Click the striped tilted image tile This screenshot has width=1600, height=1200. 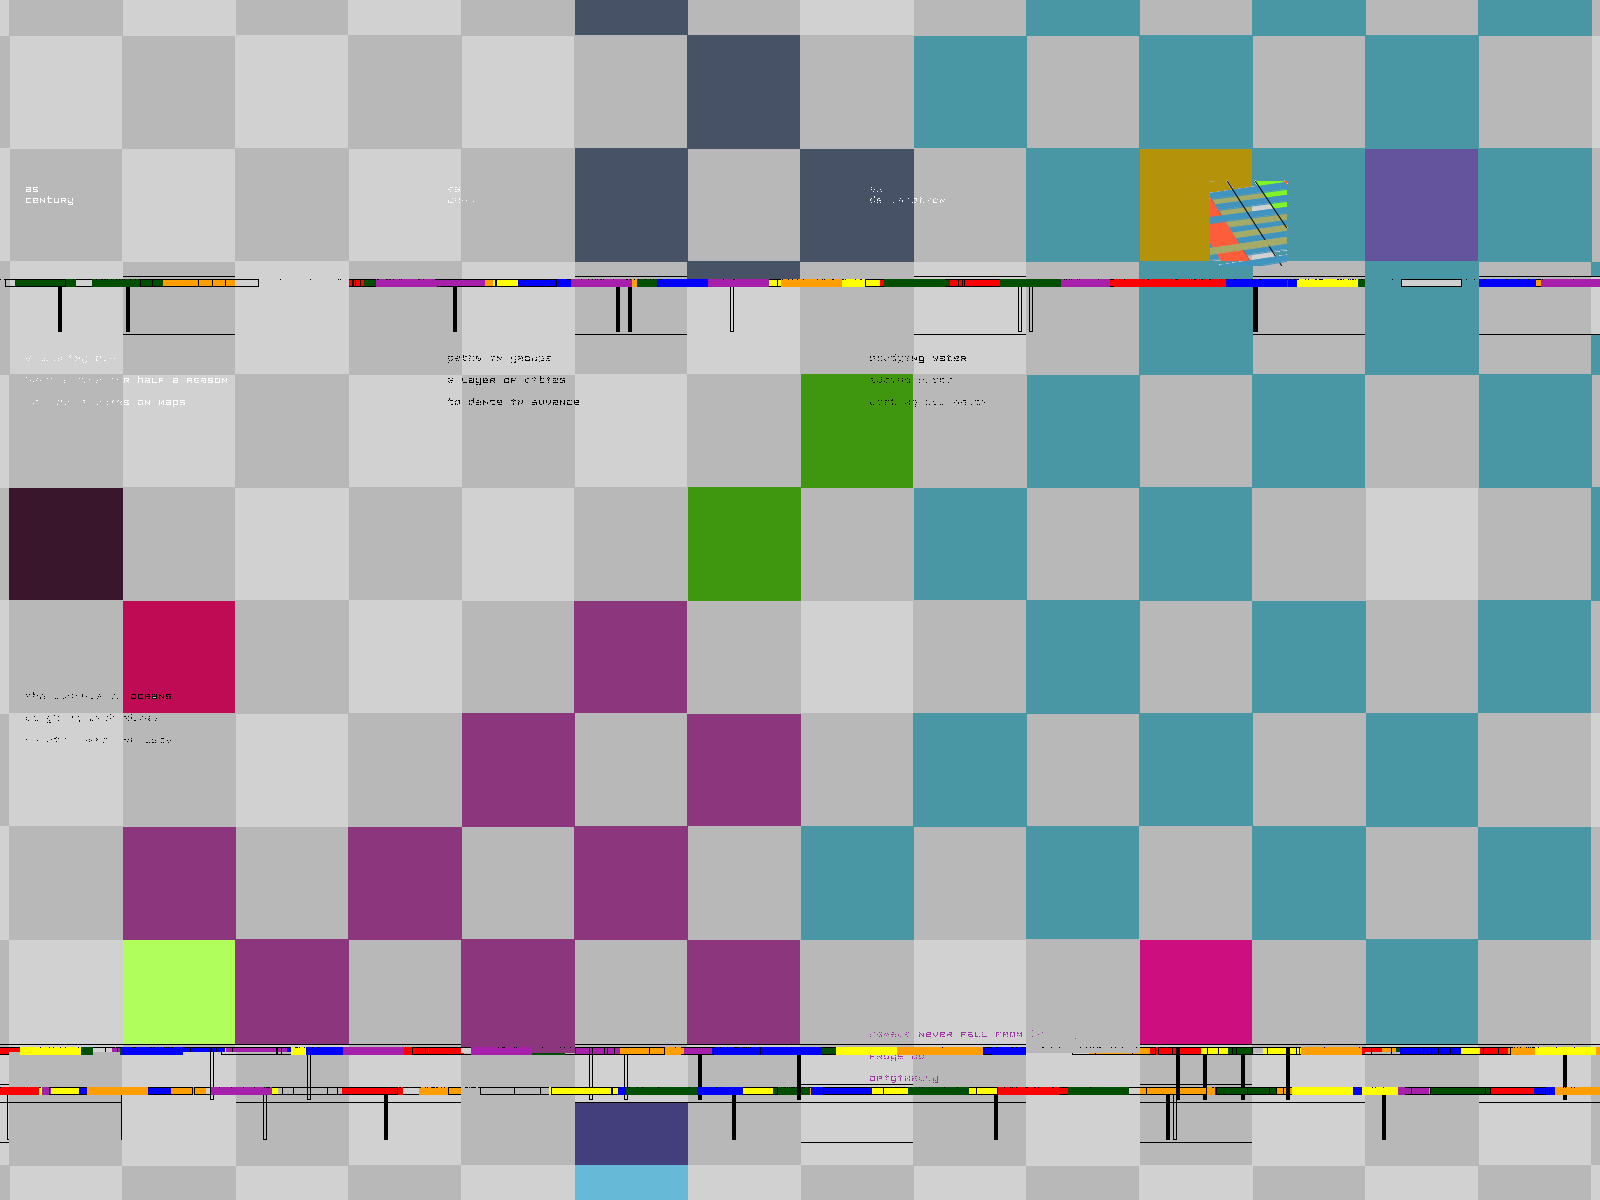click(1248, 222)
